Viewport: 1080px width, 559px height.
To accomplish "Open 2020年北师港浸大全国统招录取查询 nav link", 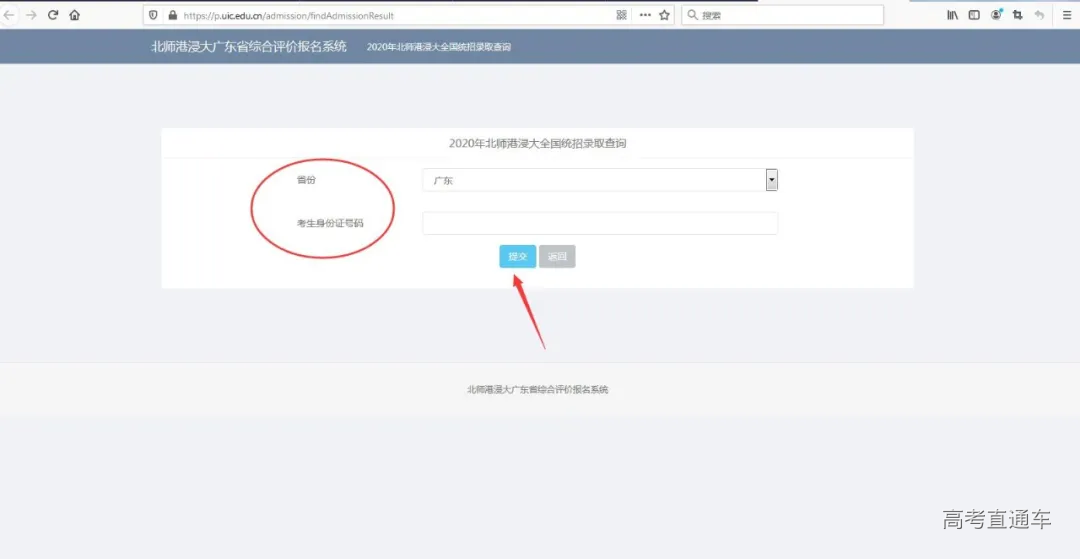I will (438, 47).
